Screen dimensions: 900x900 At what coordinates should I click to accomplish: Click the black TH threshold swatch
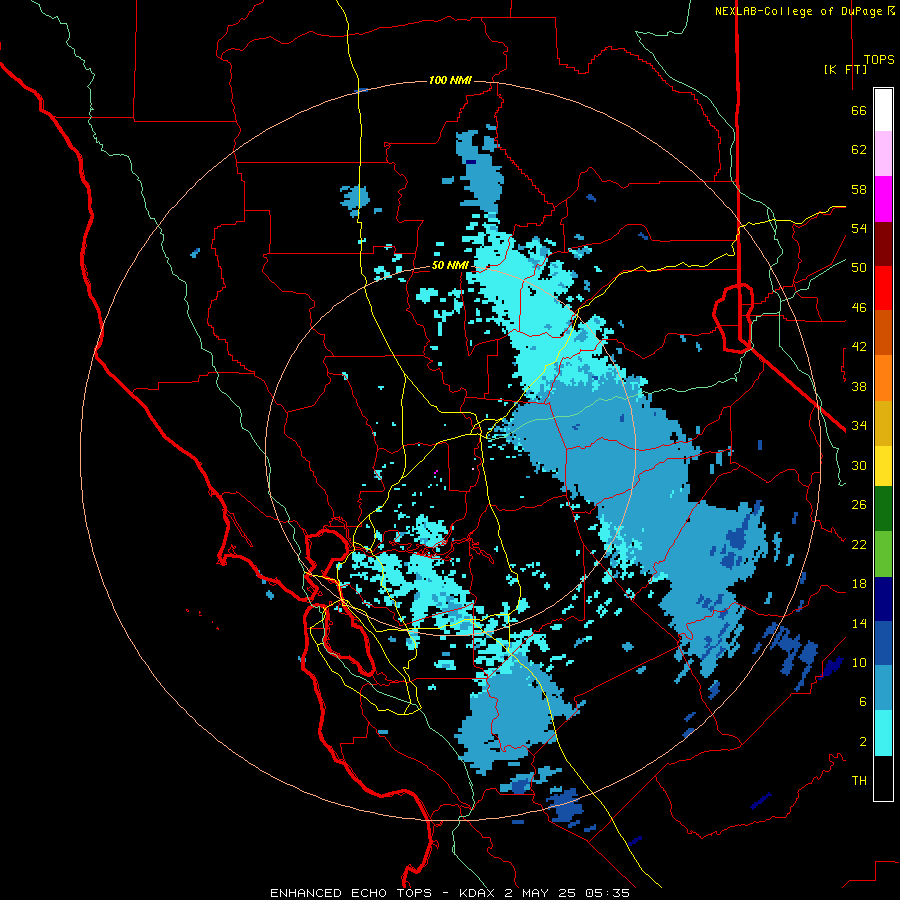coord(883,778)
